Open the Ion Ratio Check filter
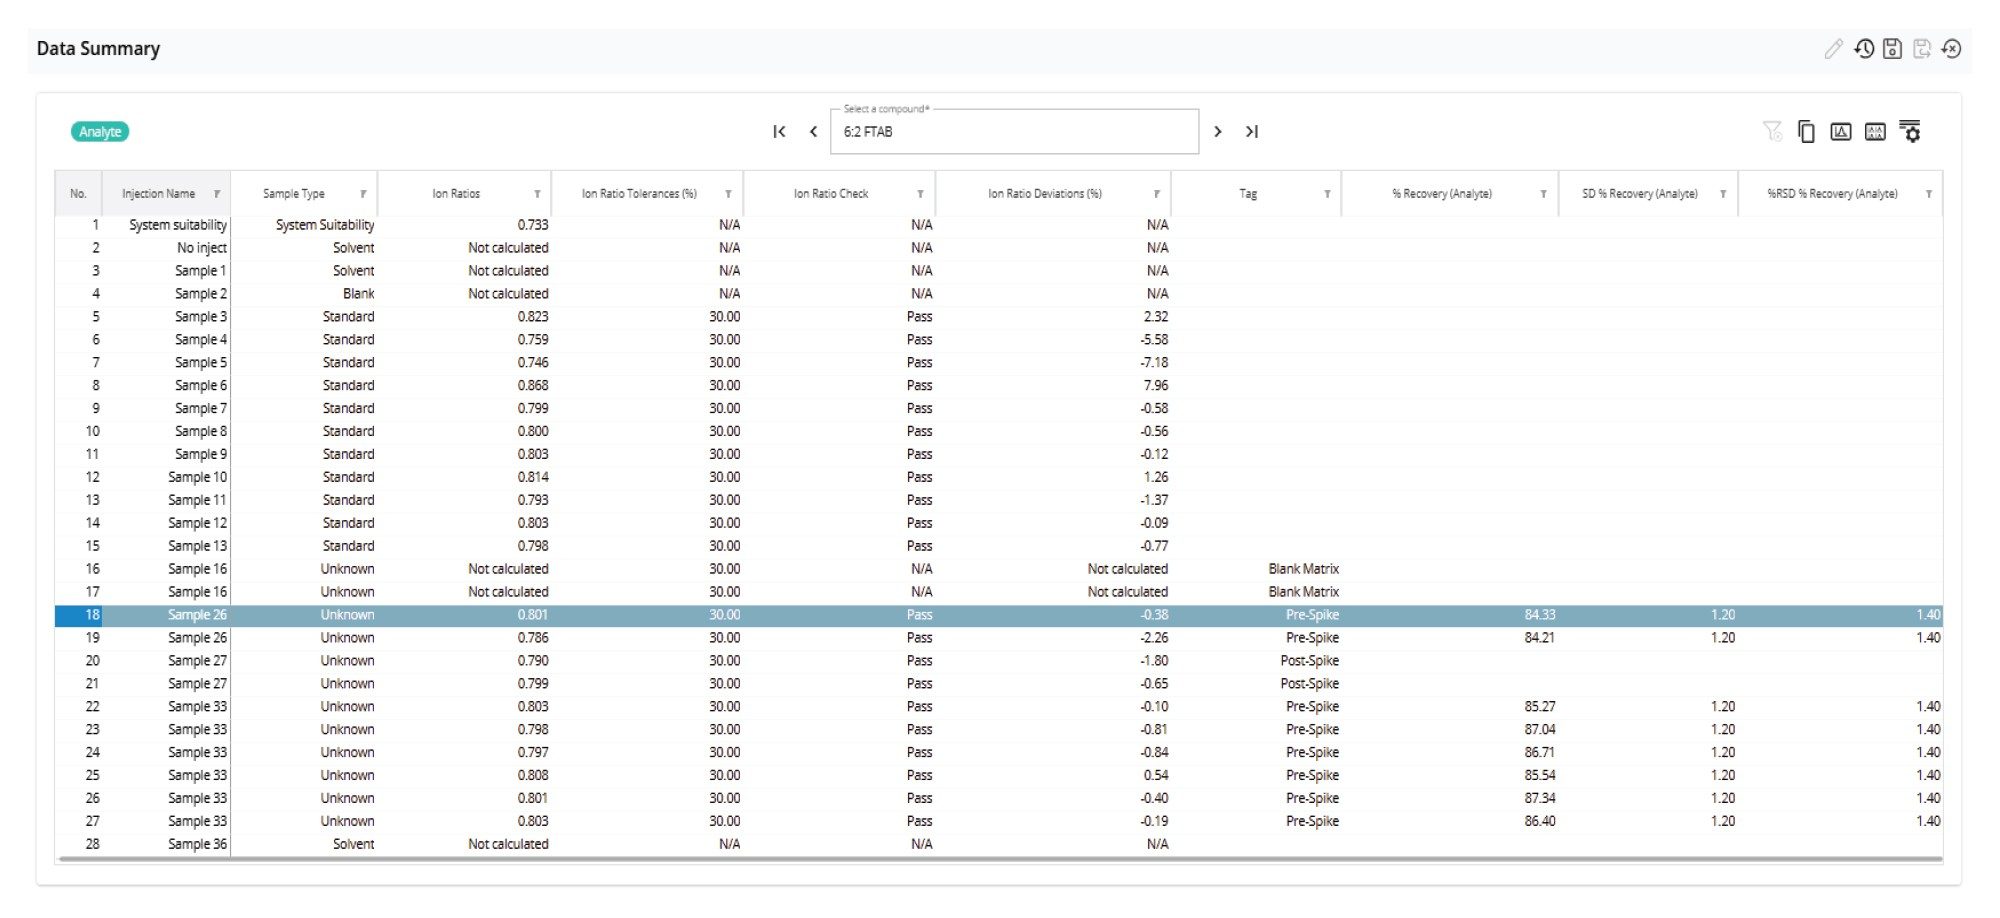The width and height of the screenshot is (2000, 918). click(919, 193)
